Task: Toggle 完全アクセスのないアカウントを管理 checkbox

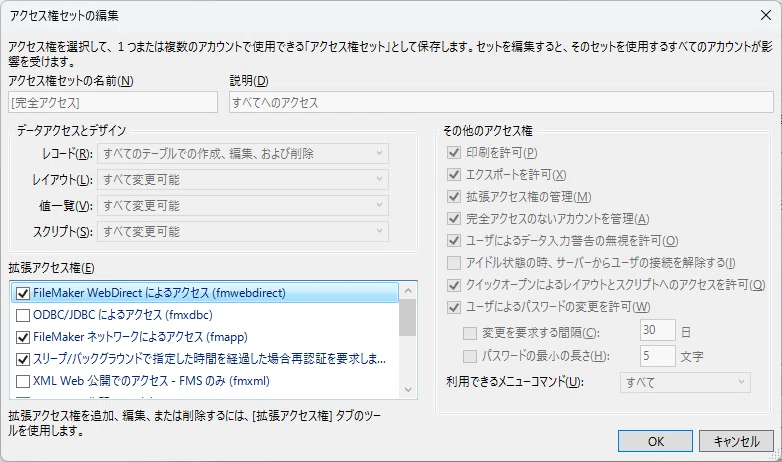Action: pos(454,219)
